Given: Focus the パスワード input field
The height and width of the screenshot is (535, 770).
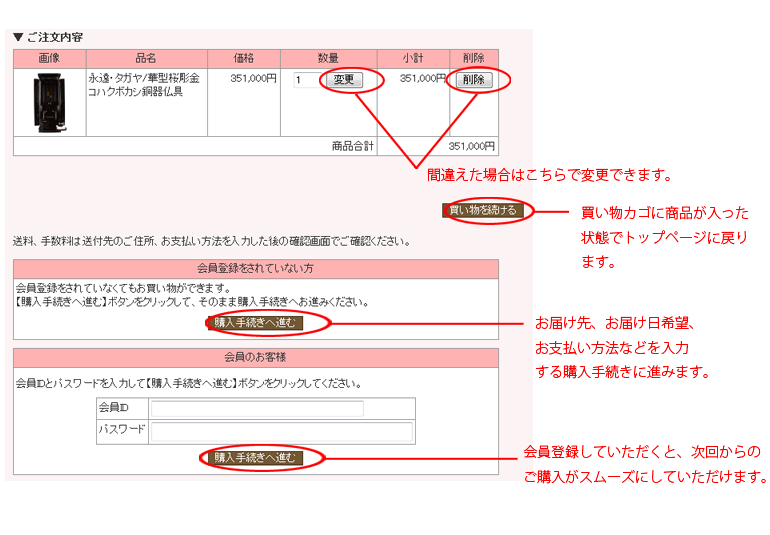Looking at the screenshot, I should [x=280, y=432].
